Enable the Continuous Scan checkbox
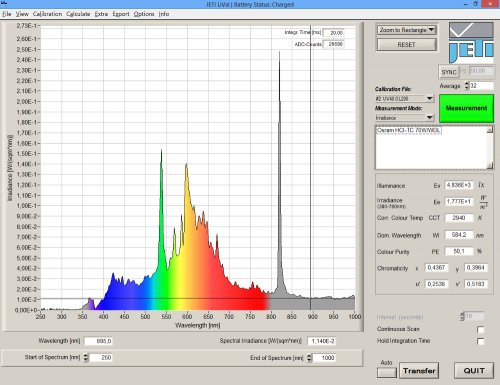This screenshot has height=385, width=500. click(480, 329)
